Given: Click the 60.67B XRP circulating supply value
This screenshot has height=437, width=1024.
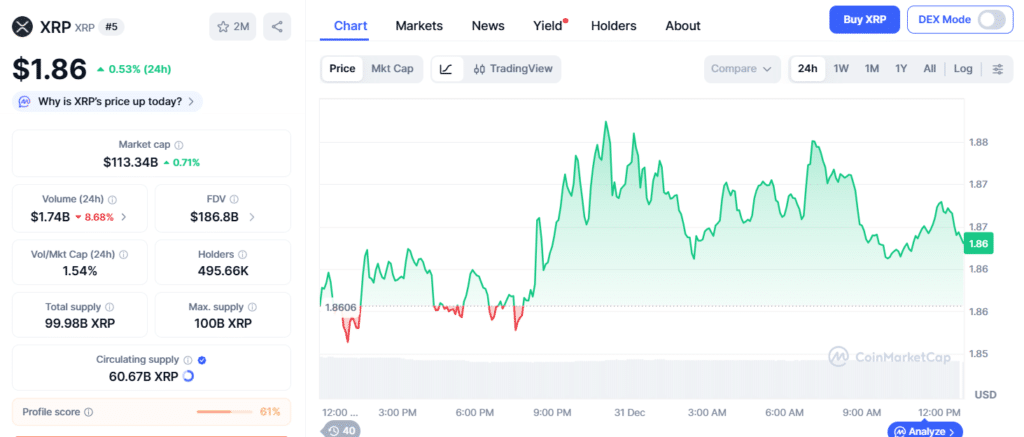Looking at the screenshot, I should [x=143, y=376].
